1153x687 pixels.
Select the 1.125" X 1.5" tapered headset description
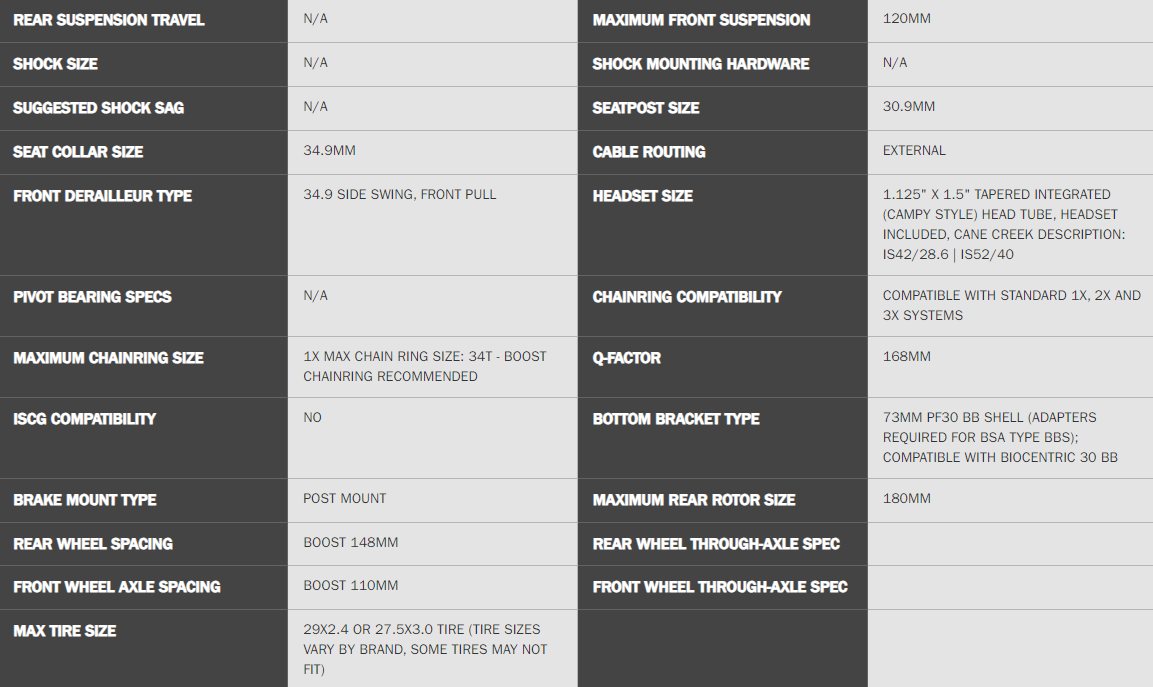[1004, 224]
